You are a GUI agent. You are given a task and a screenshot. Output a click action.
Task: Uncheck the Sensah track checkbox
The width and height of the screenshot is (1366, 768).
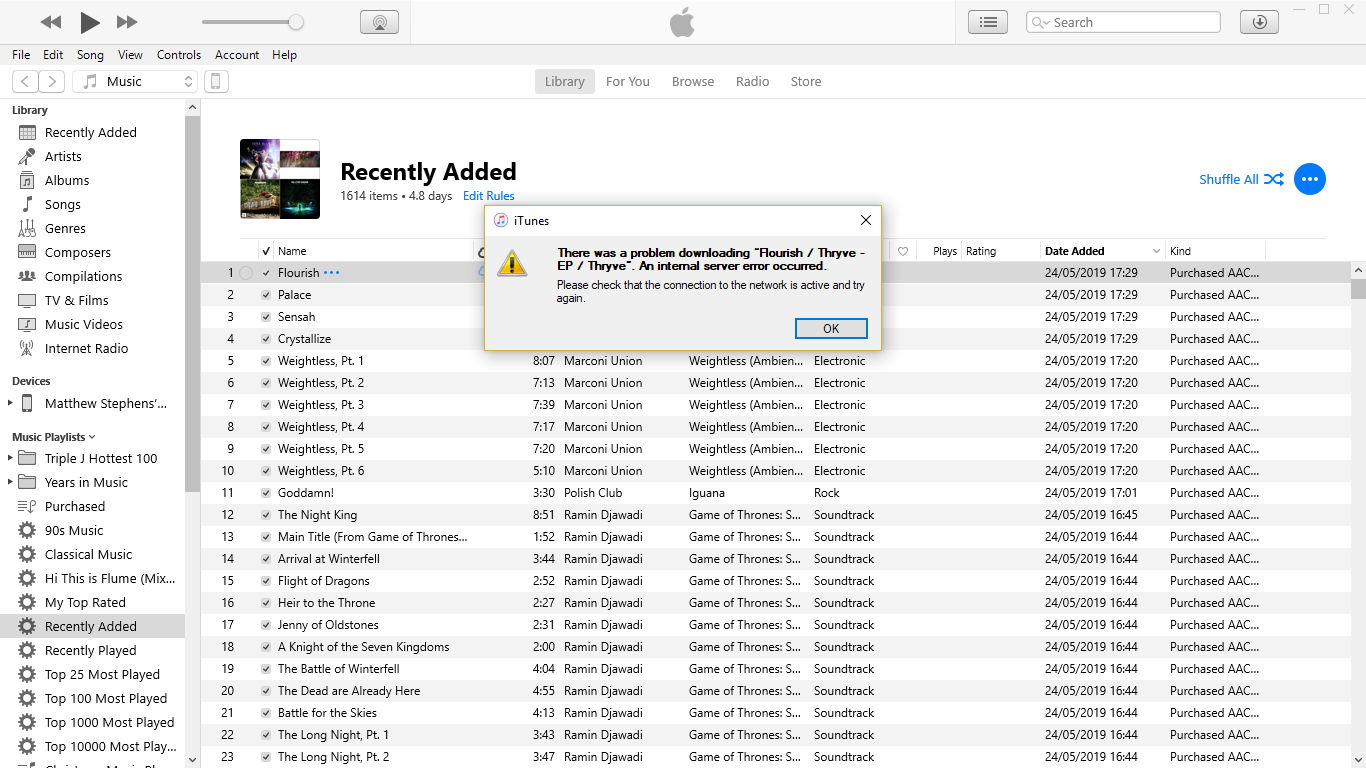pyautogui.click(x=266, y=317)
